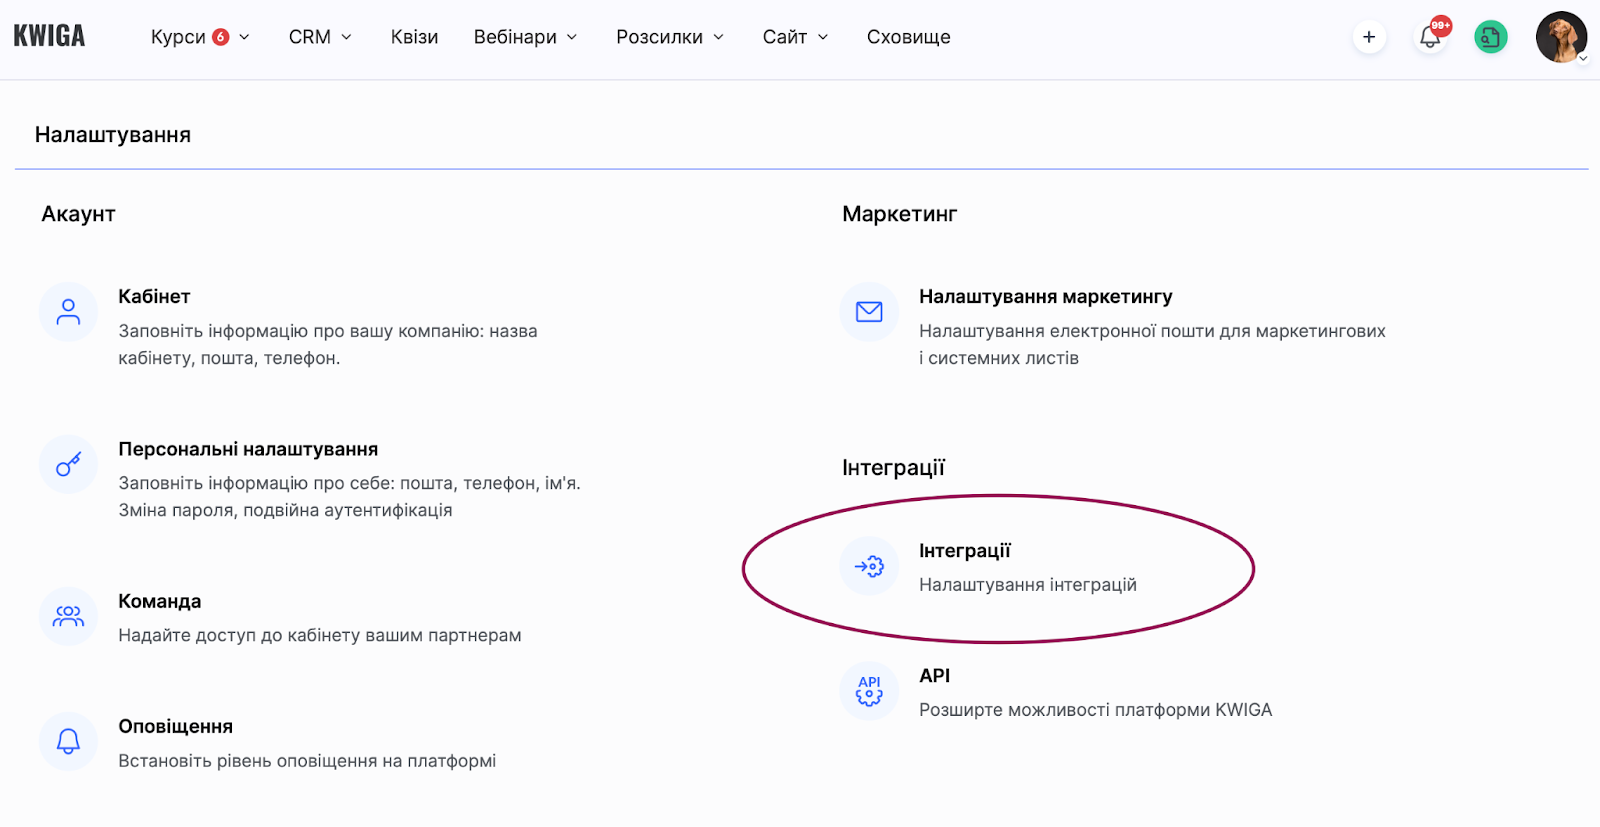Open the Команда team icon
Viewport: 1600px width, 827px height.
pyautogui.click(x=68, y=616)
